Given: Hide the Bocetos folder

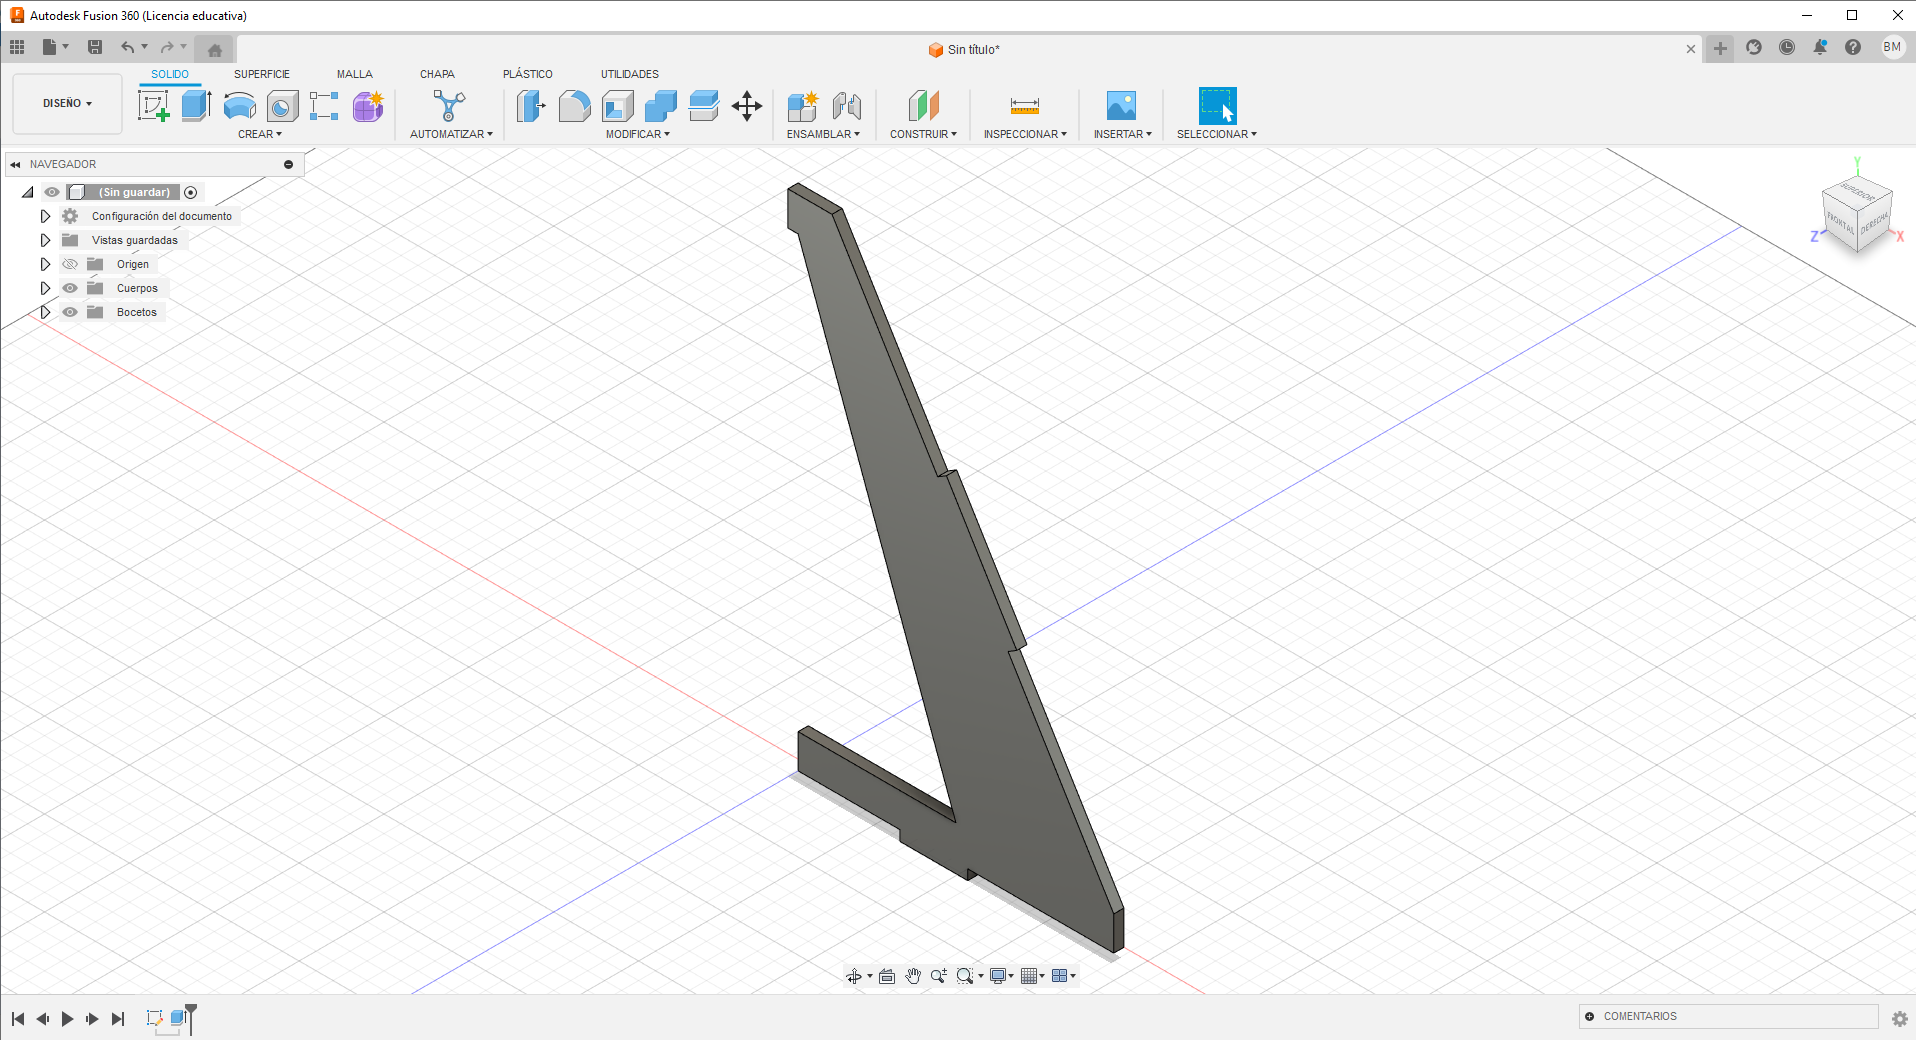Looking at the screenshot, I should [70, 312].
